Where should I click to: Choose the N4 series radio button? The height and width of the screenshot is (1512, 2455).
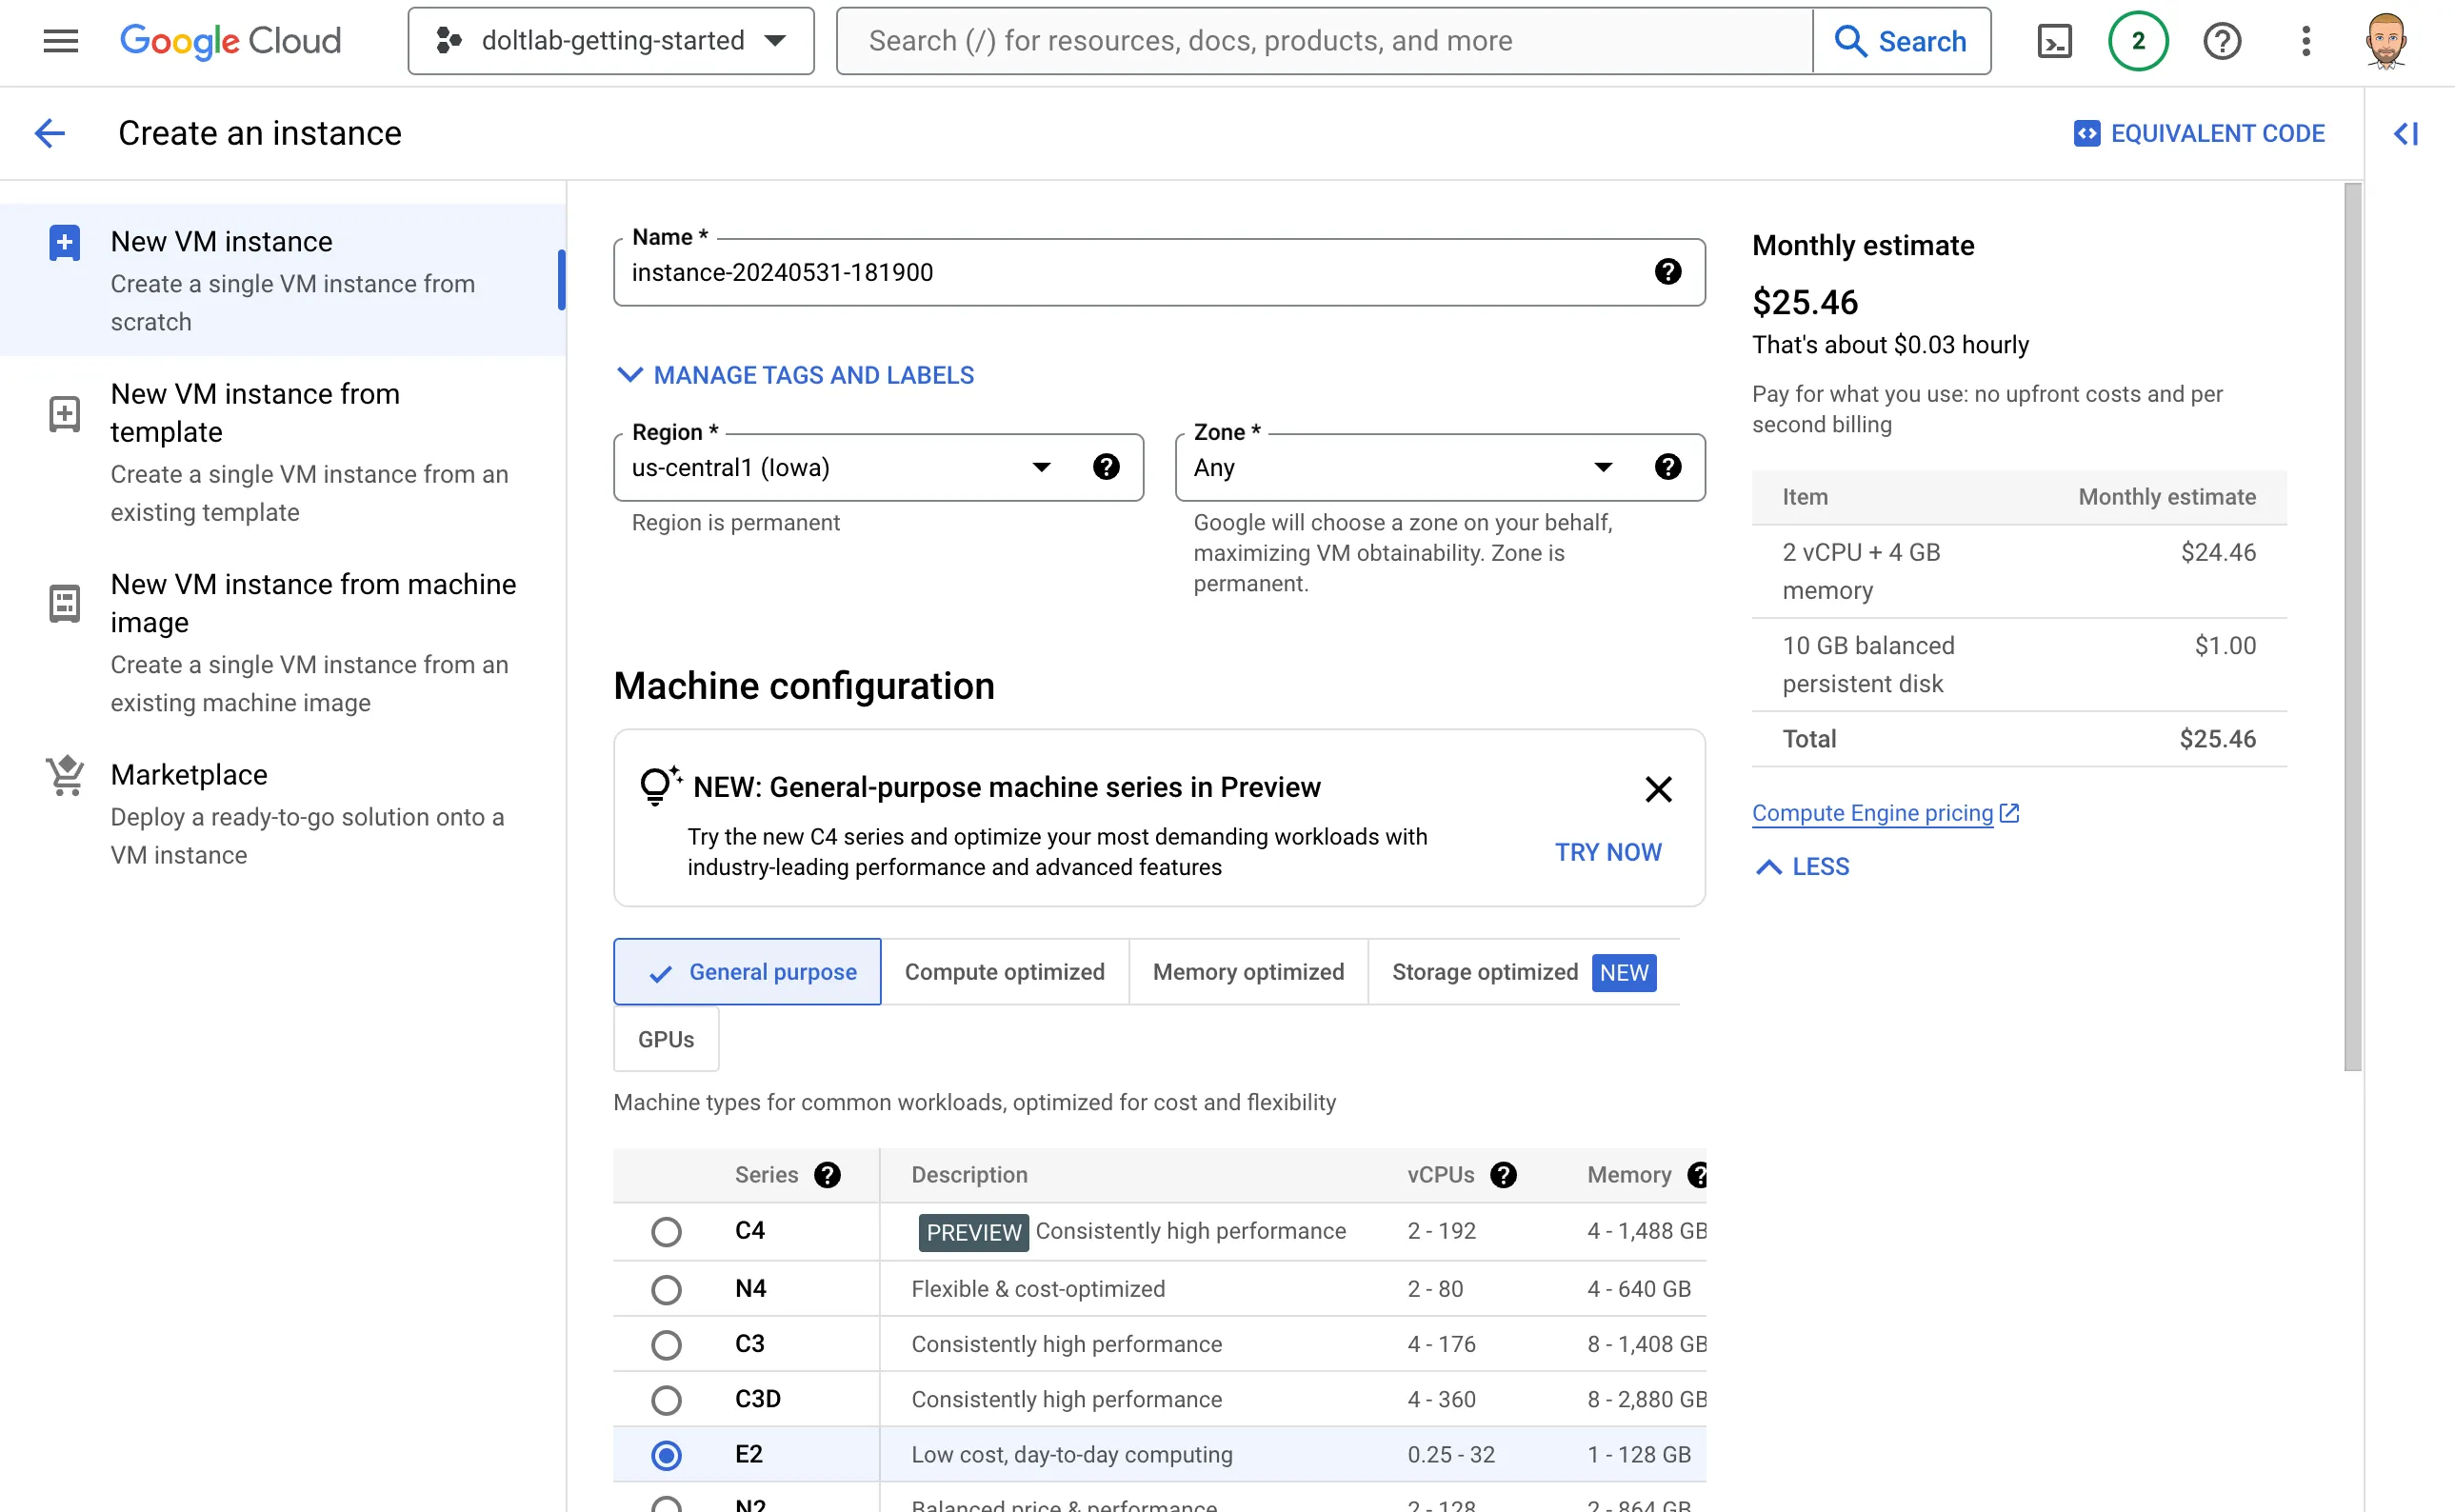pyautogui.click(x=666, y=1289)
